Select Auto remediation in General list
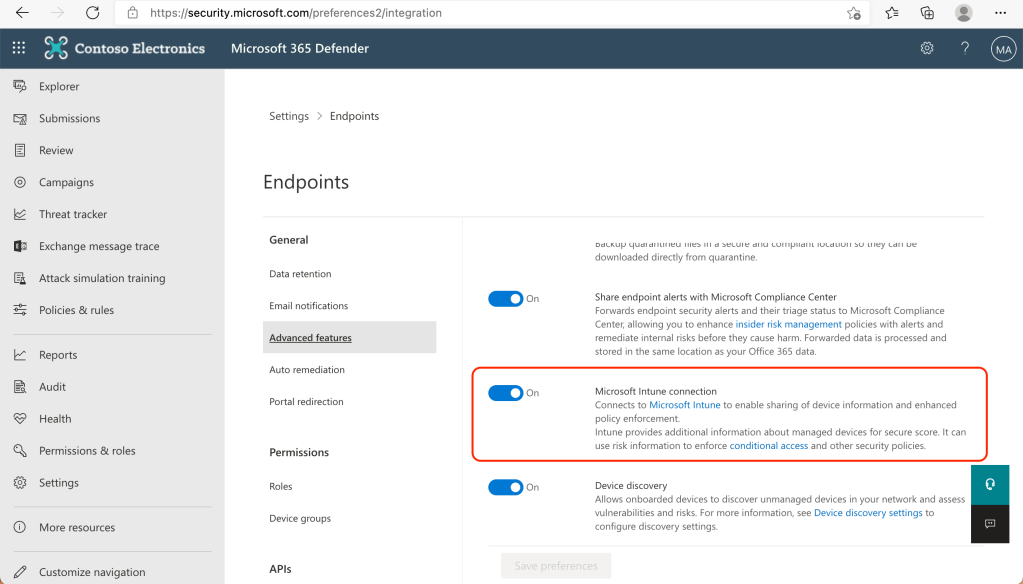Viewport: 1023px width, 584px height. [x=307, y=370]
